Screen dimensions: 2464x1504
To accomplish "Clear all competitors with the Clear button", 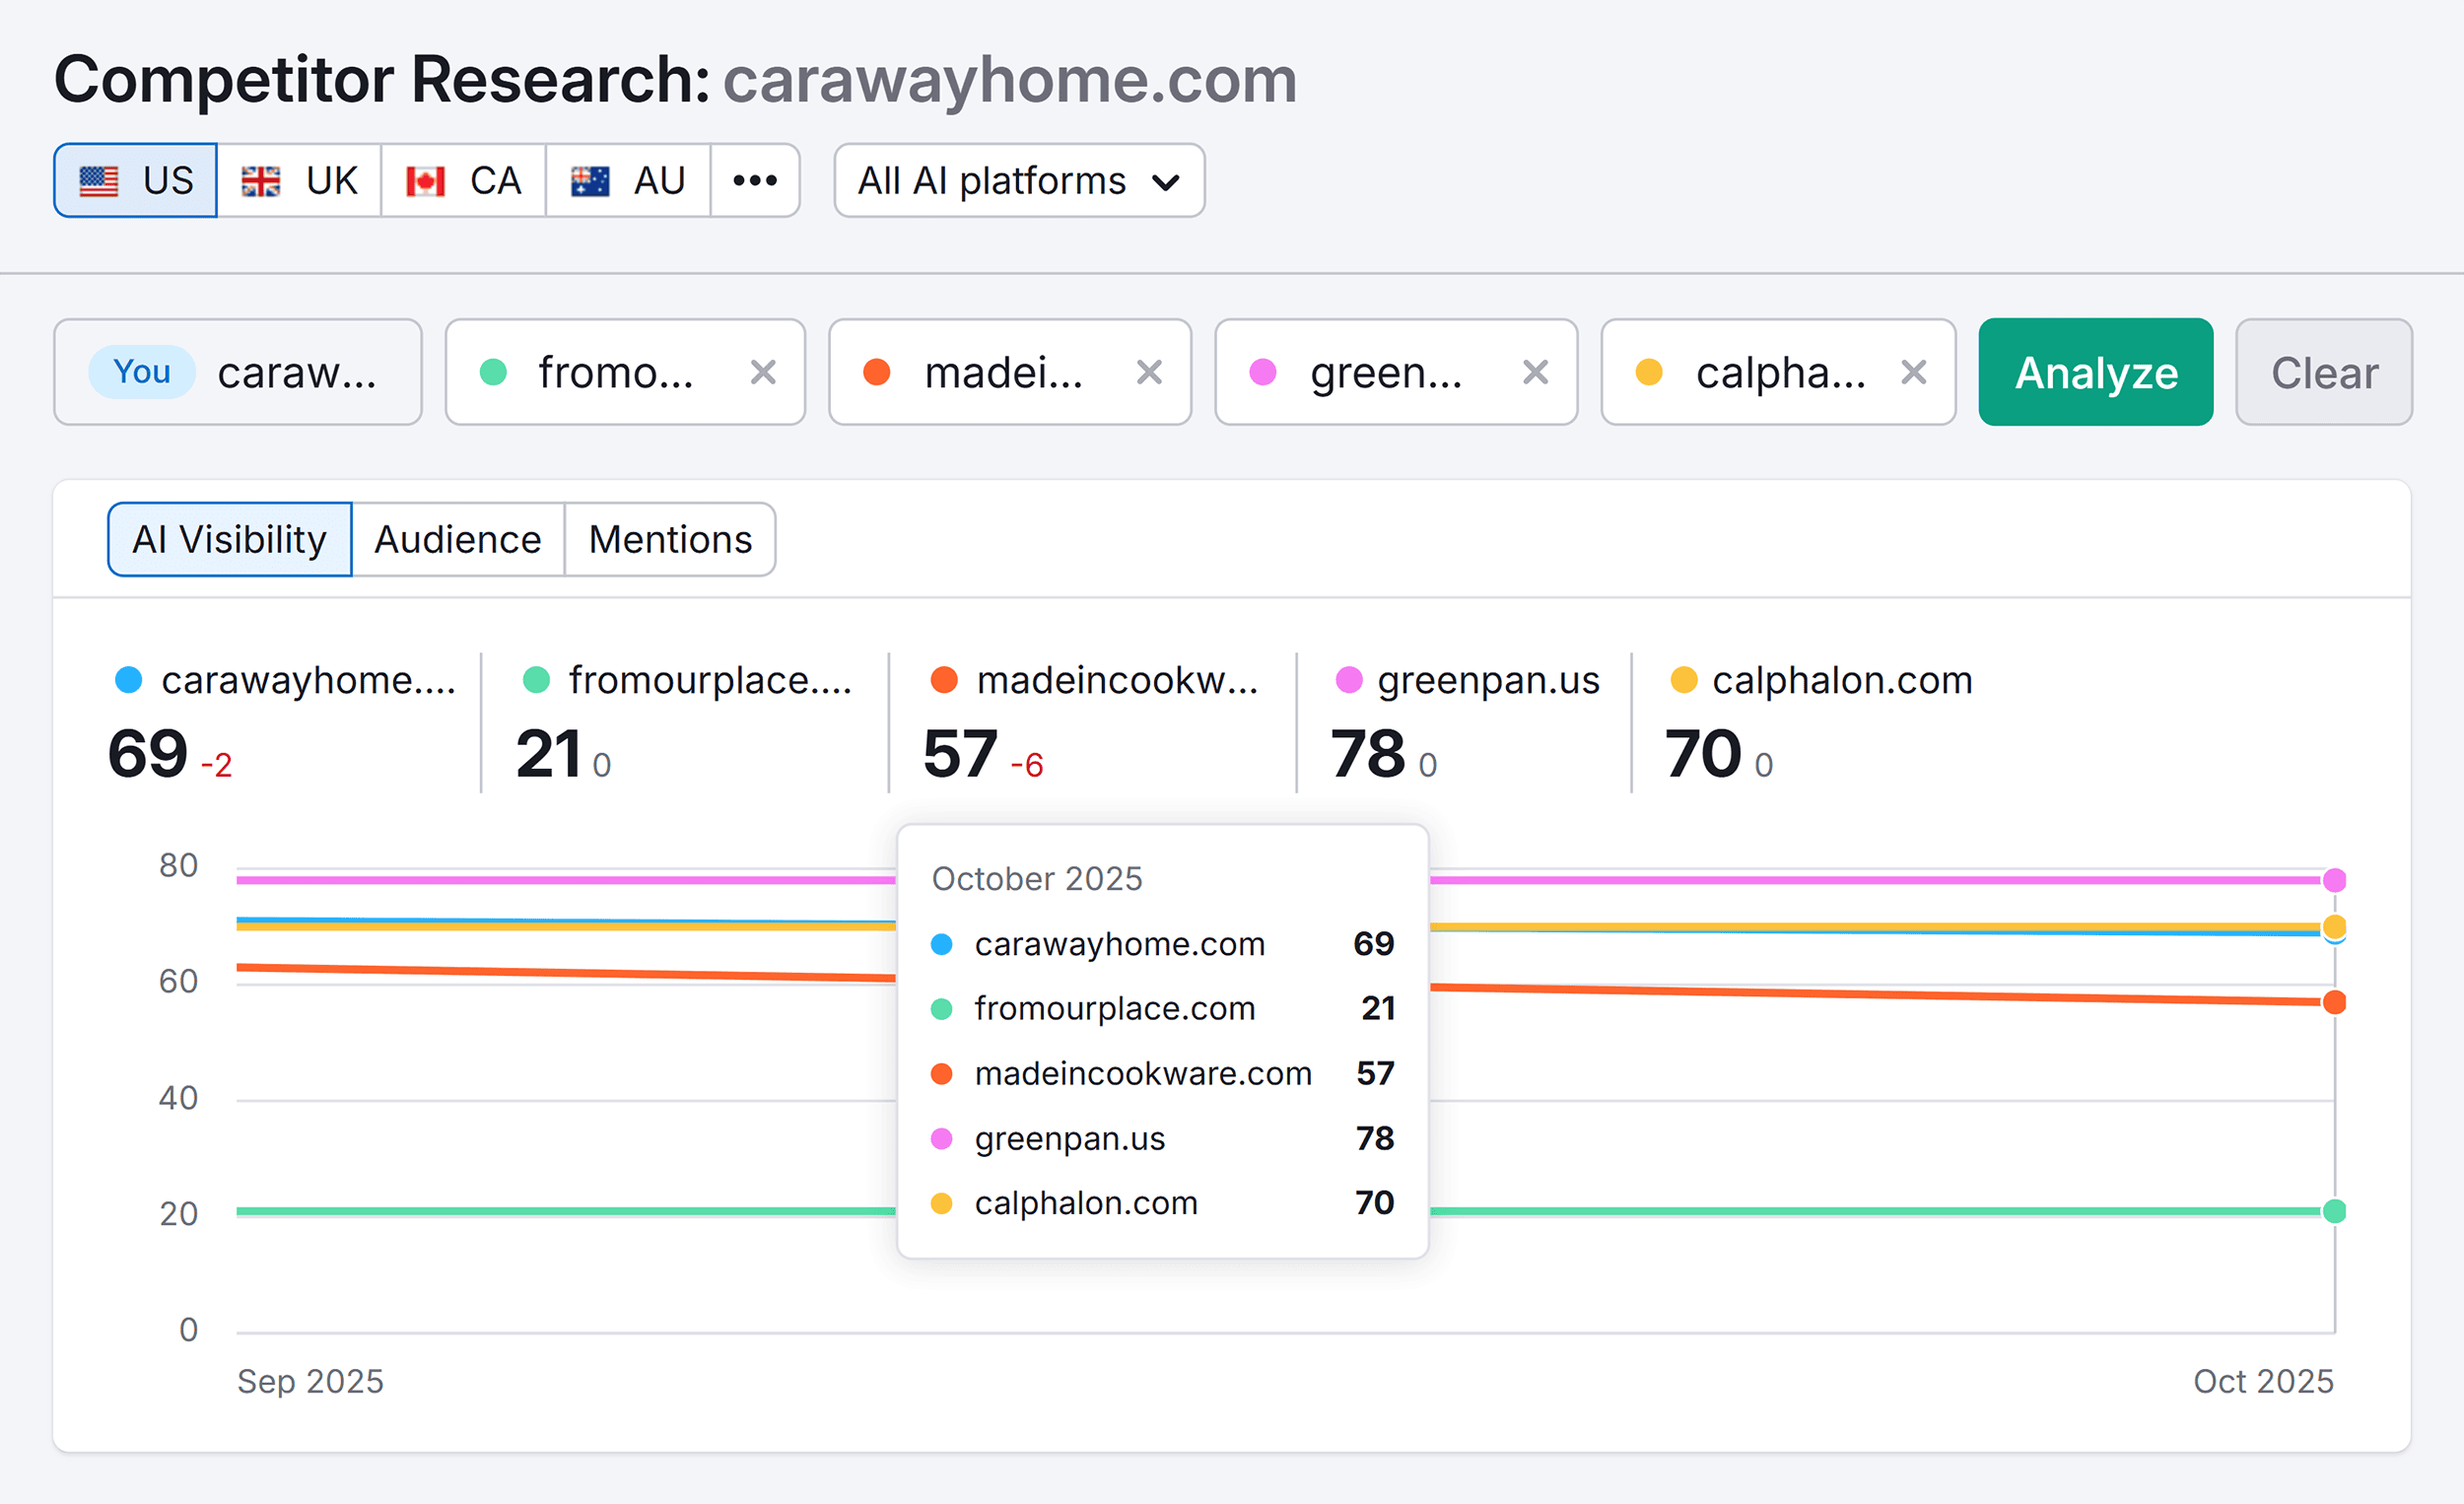I will 2324,371.
